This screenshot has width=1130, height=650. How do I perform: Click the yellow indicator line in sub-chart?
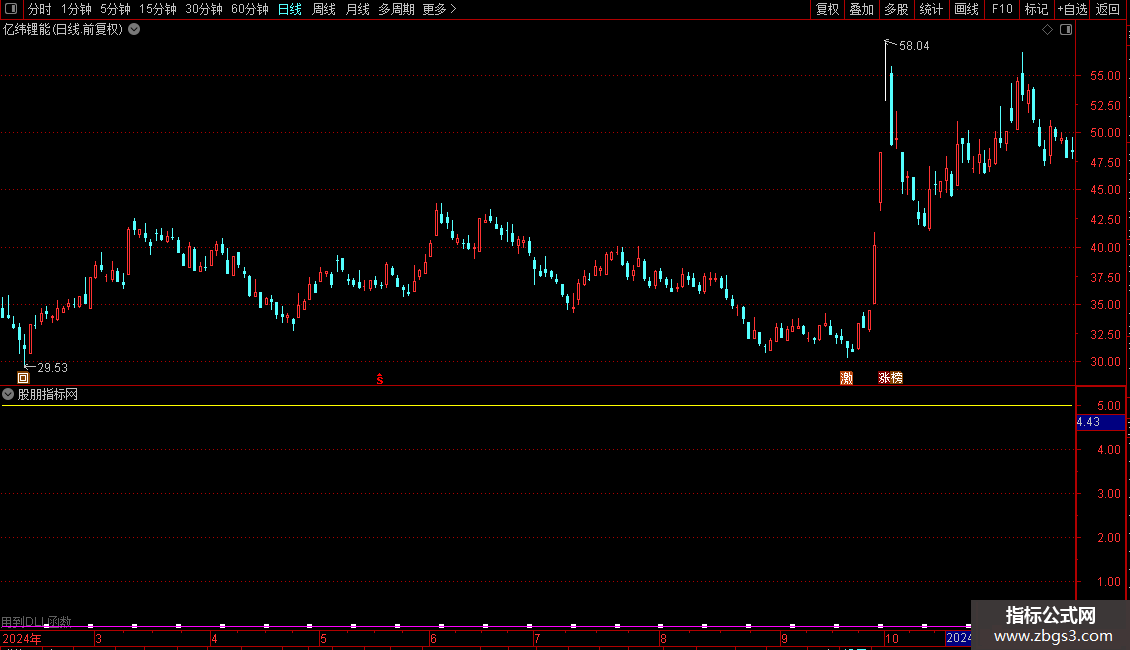tap(537, 406)
